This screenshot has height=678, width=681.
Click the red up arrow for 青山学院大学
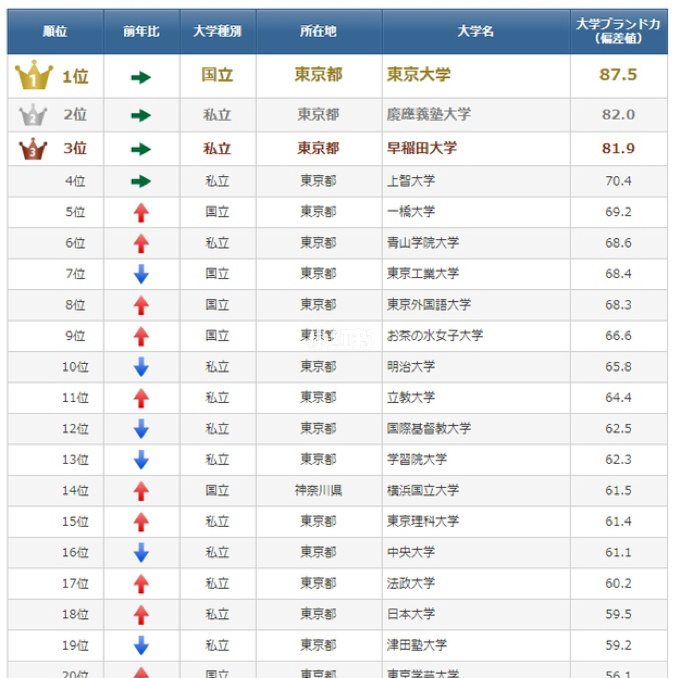coord(141,244)
